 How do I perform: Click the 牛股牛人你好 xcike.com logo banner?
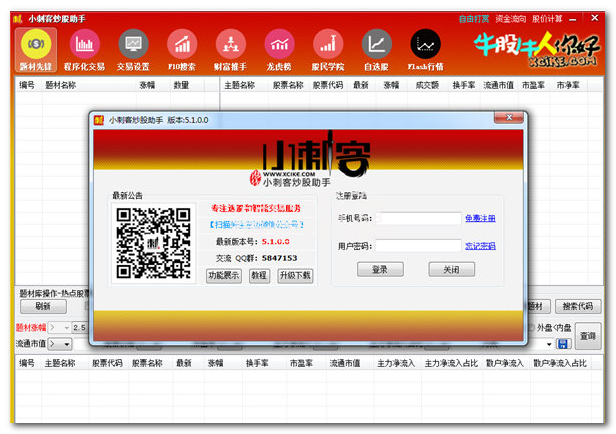[x=537, y=49]
